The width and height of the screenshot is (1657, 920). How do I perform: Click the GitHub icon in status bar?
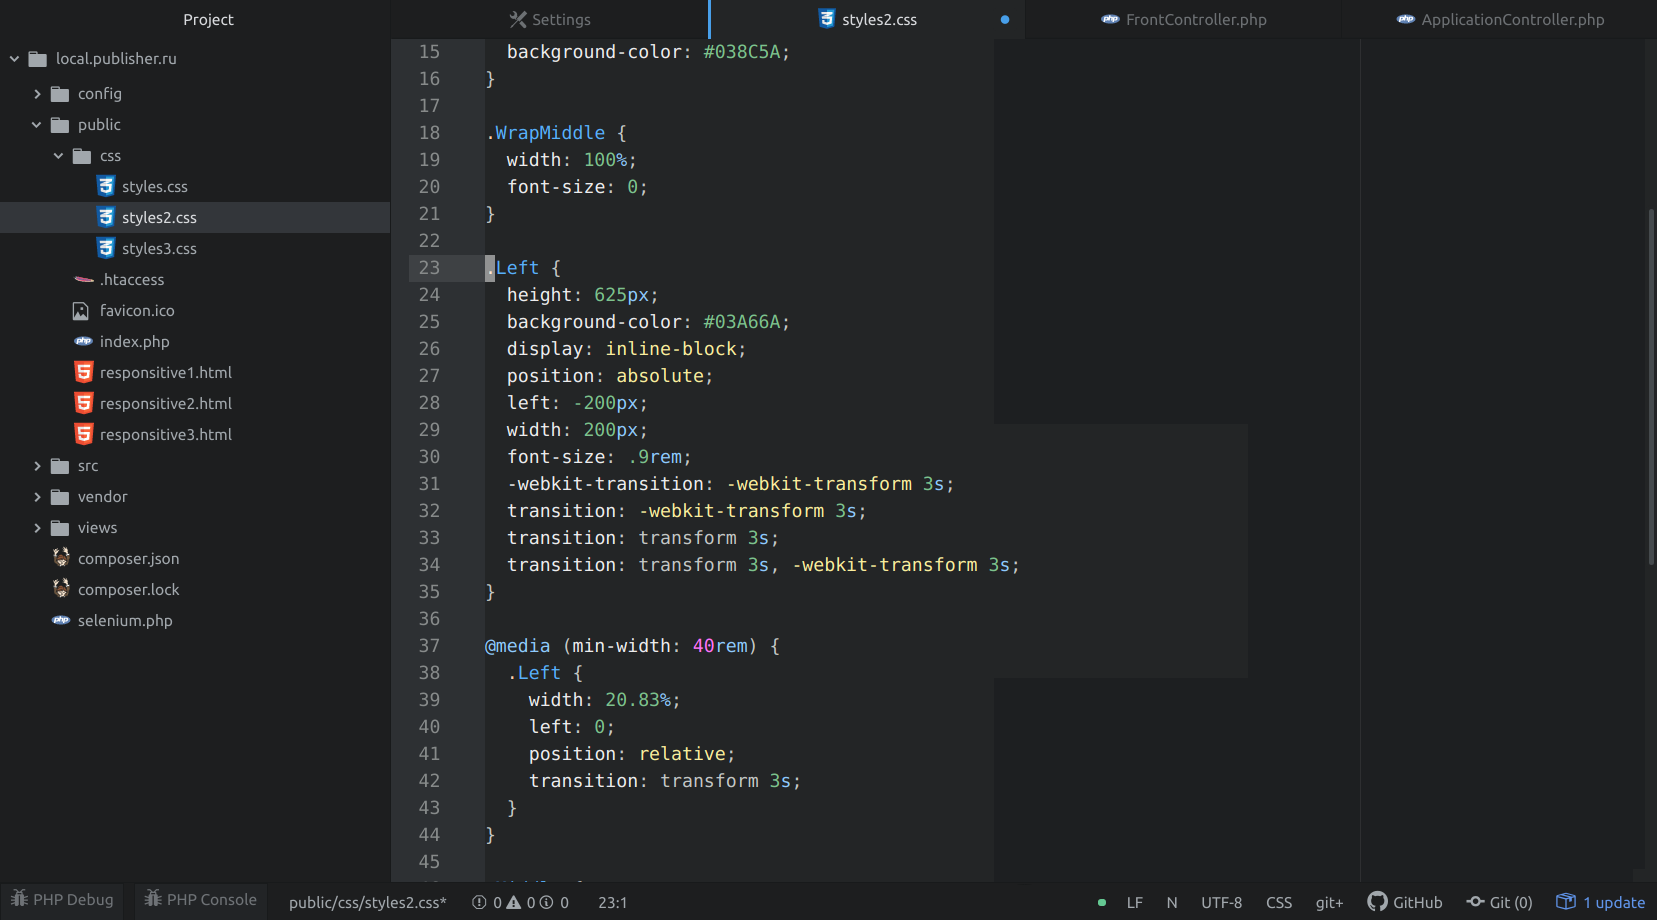[1377, 901]
